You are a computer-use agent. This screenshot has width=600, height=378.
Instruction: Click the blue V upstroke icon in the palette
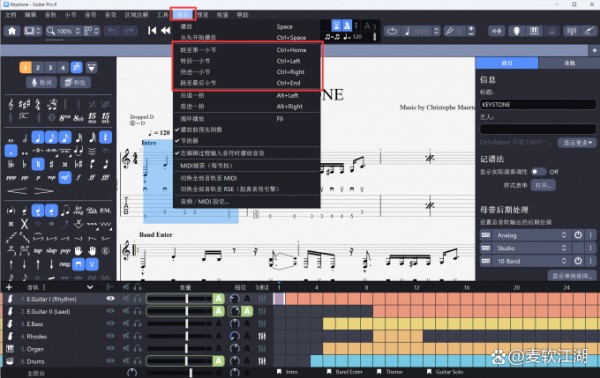(92, 264)
